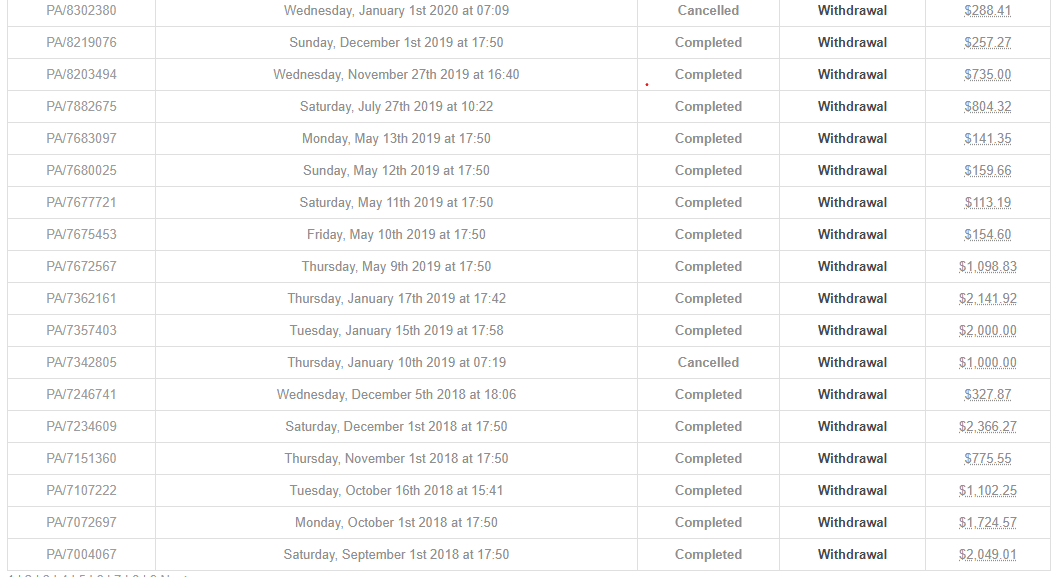Image resolution: width=1061 pixels, height=577 pixels.
Task: Click the $2,366.27 amount link
Action: (x=987, y=427)
